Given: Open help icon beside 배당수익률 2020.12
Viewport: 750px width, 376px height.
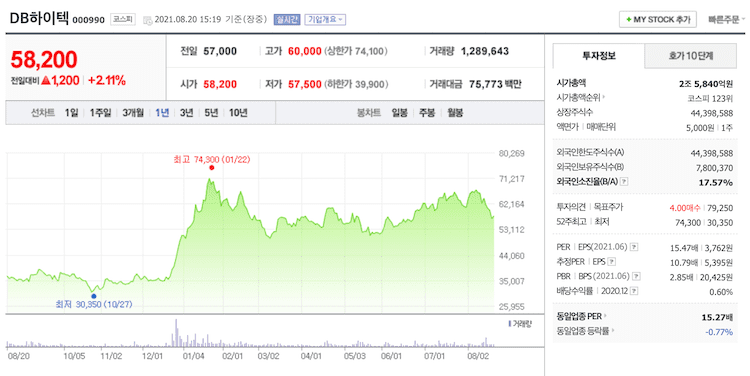Looking at the screenshot, I should tap(634, 291).
